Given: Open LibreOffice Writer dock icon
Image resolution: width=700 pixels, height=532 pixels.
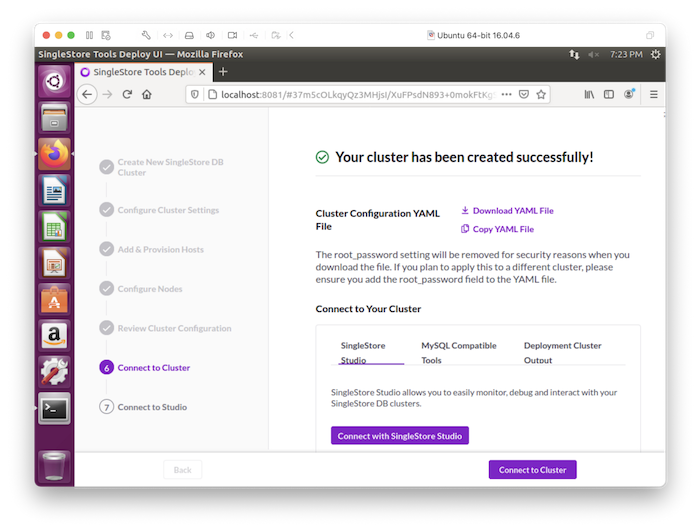Looking at the screenshot, I should [54, 191].
